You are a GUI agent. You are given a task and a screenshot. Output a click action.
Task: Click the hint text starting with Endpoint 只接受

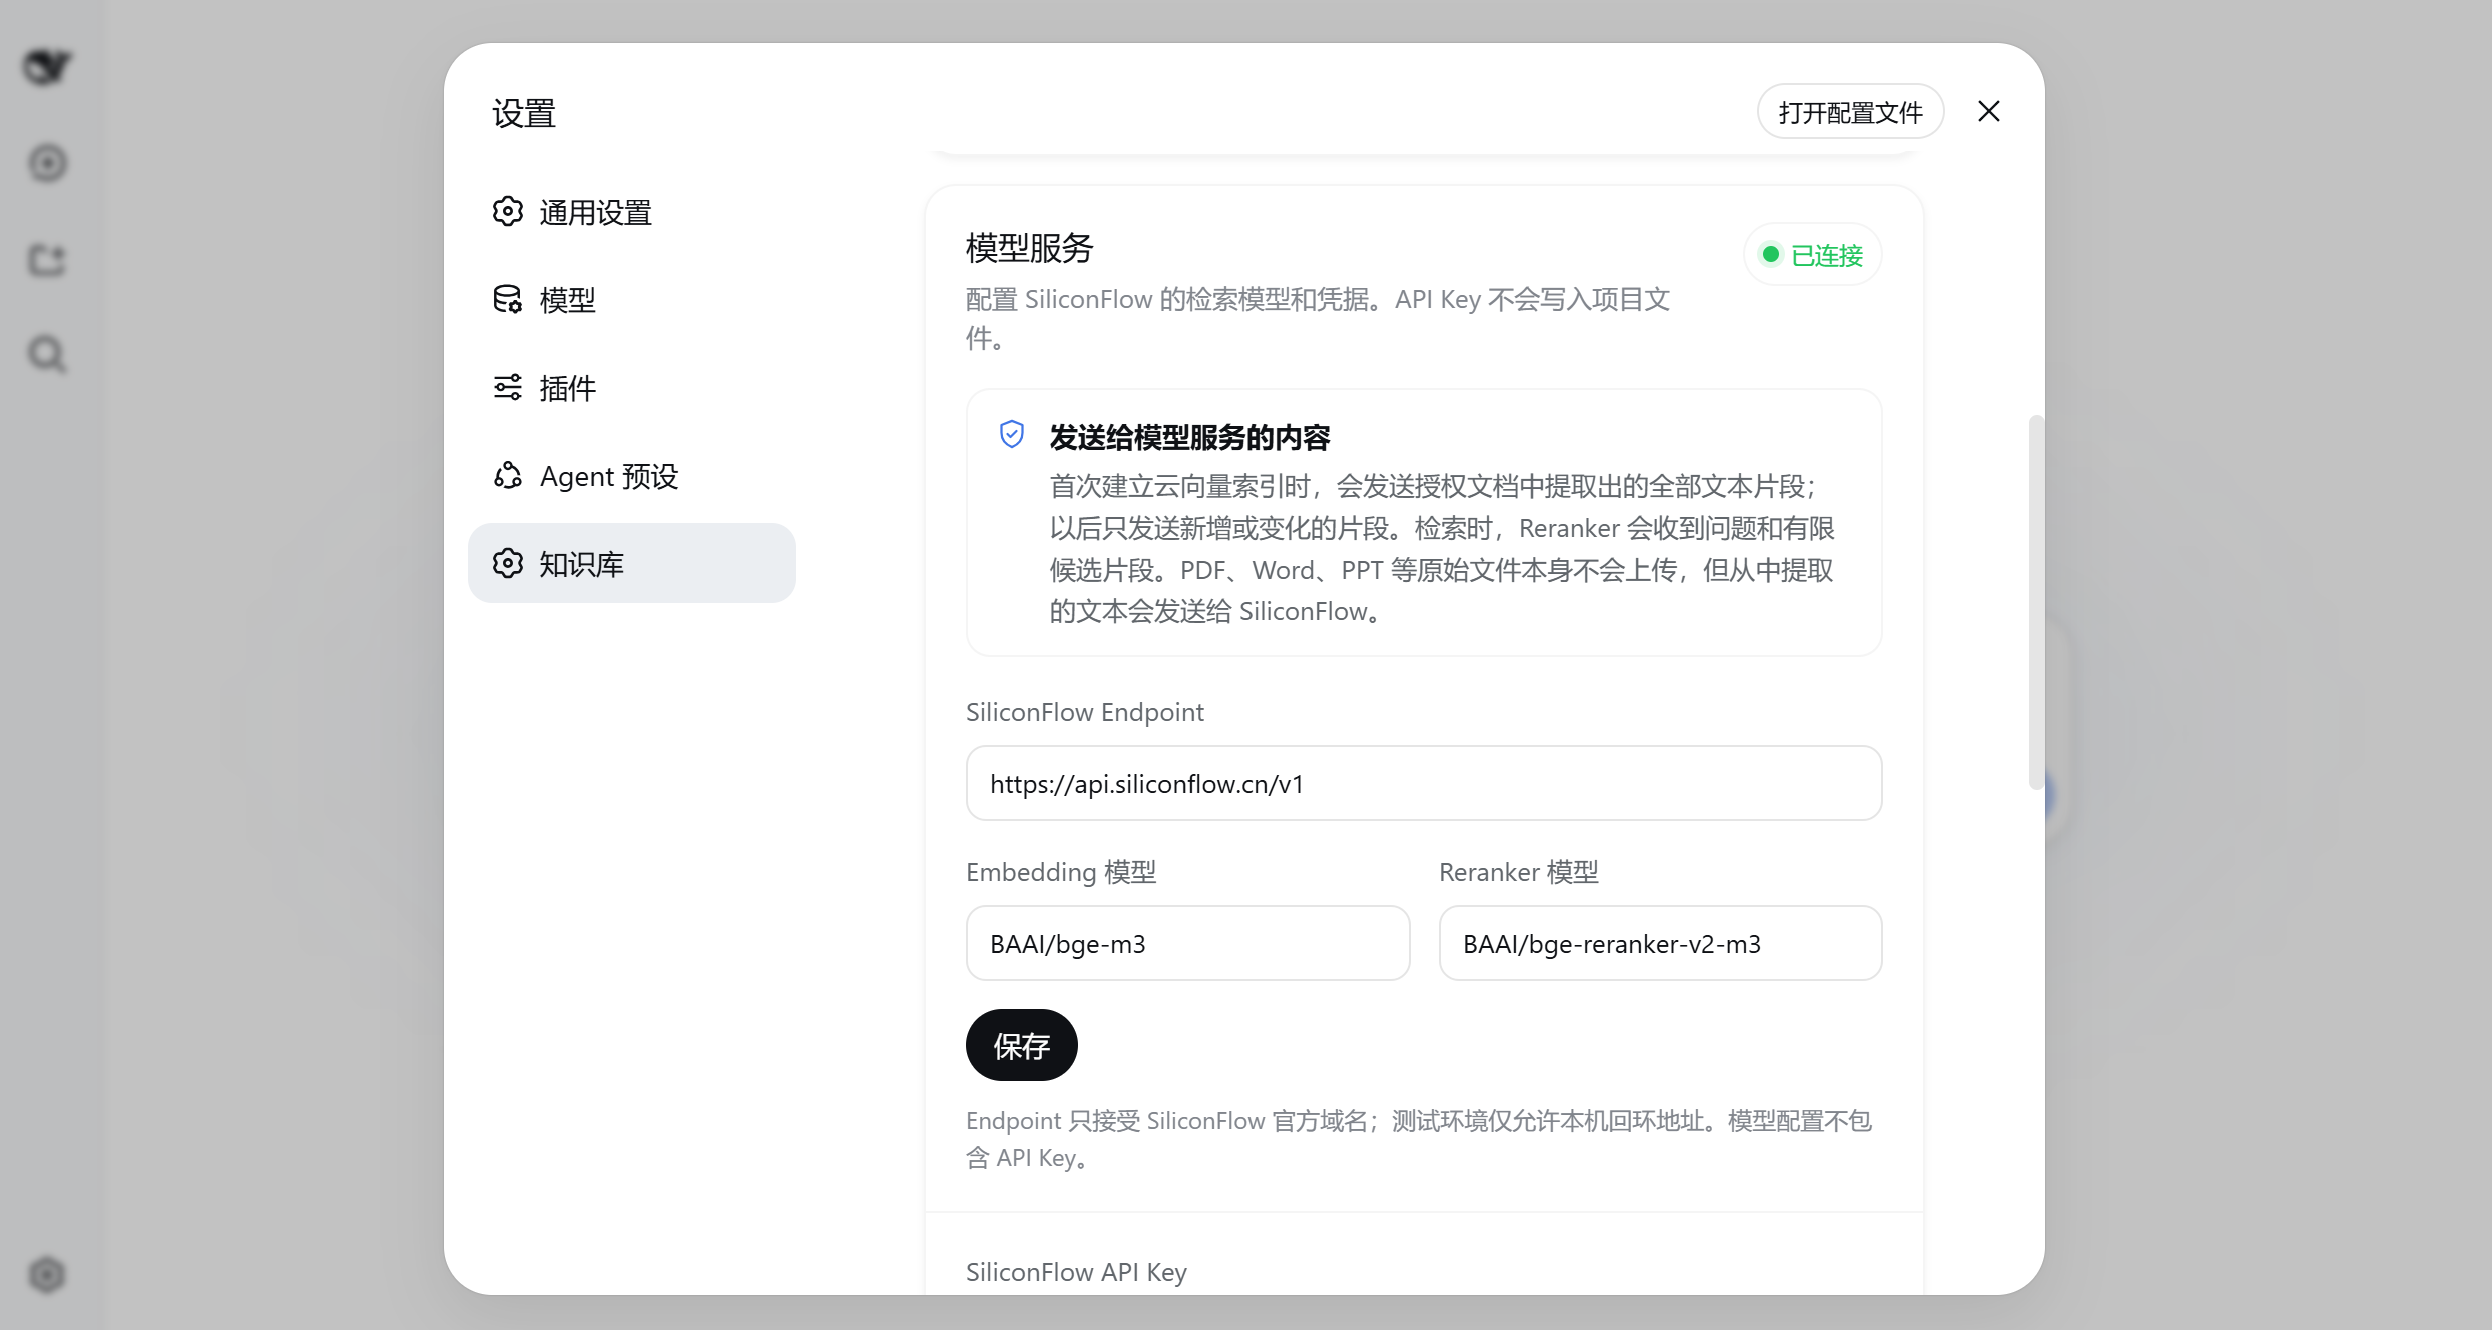coord(1418,1139)
